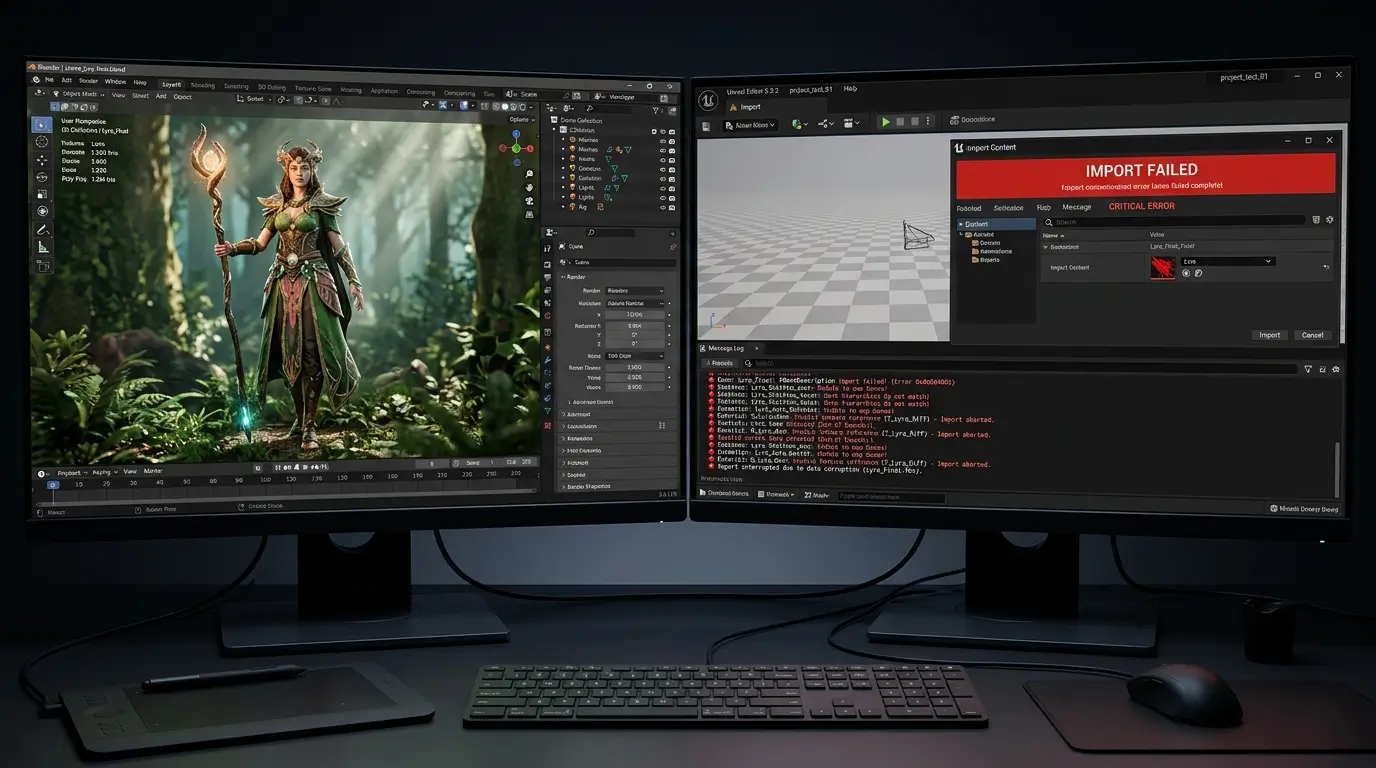The image size is (1376, 768).
Task: Click the Import Content search field
Action: (1174, 221)
